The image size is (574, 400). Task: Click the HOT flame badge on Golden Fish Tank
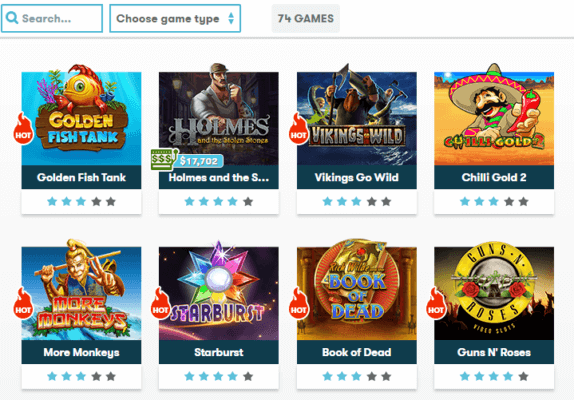tap(23, 128)
